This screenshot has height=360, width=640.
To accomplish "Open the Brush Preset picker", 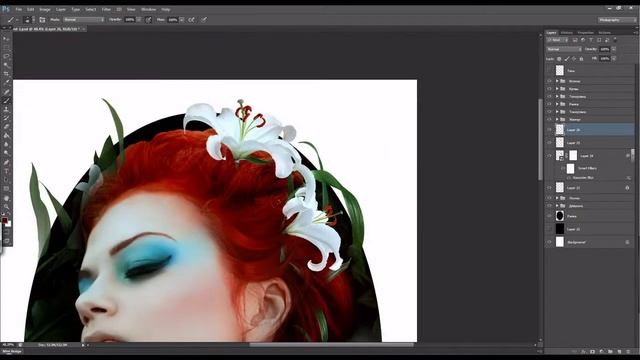I will (28, 20).
